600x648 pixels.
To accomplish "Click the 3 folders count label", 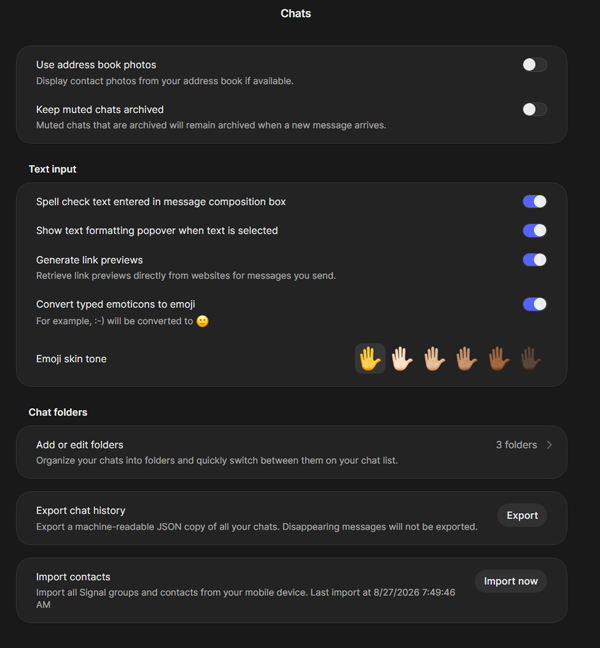I will tap(517, 445).
